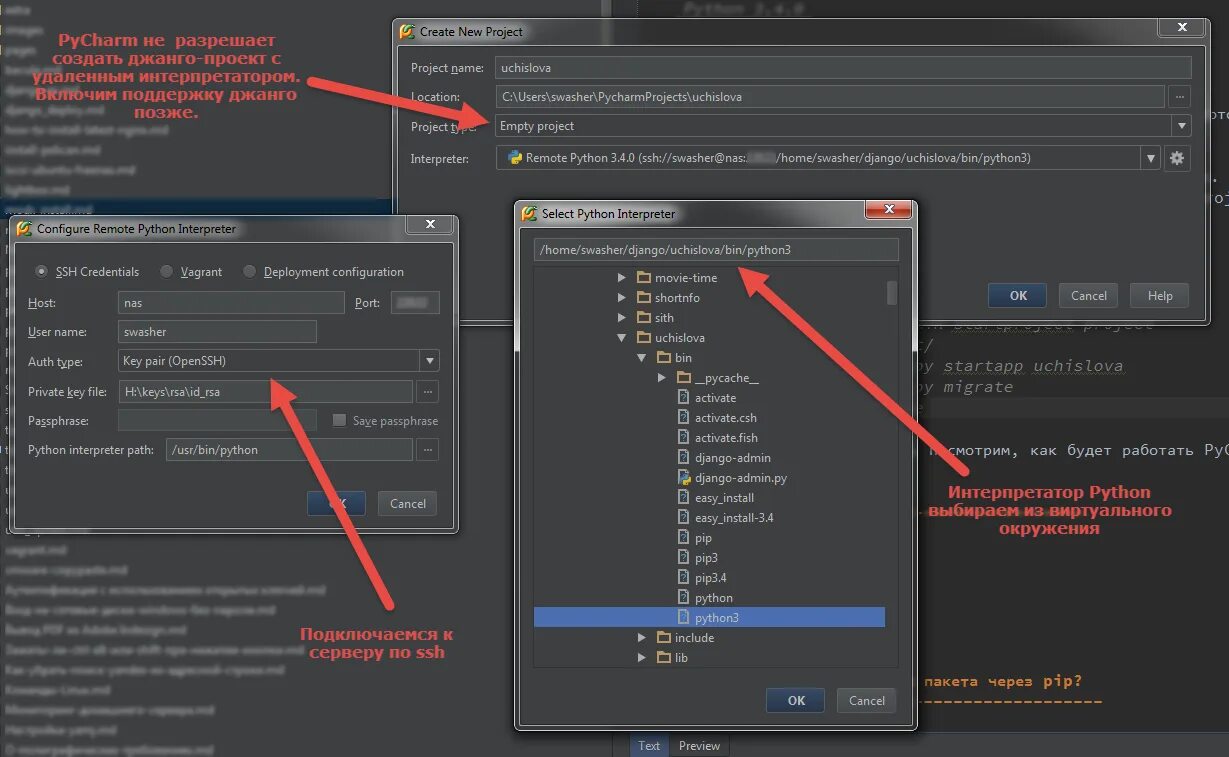The height and width of the screenshot is (757, 1229).
Task: Expand the lib folder
Action: (642, 658)
